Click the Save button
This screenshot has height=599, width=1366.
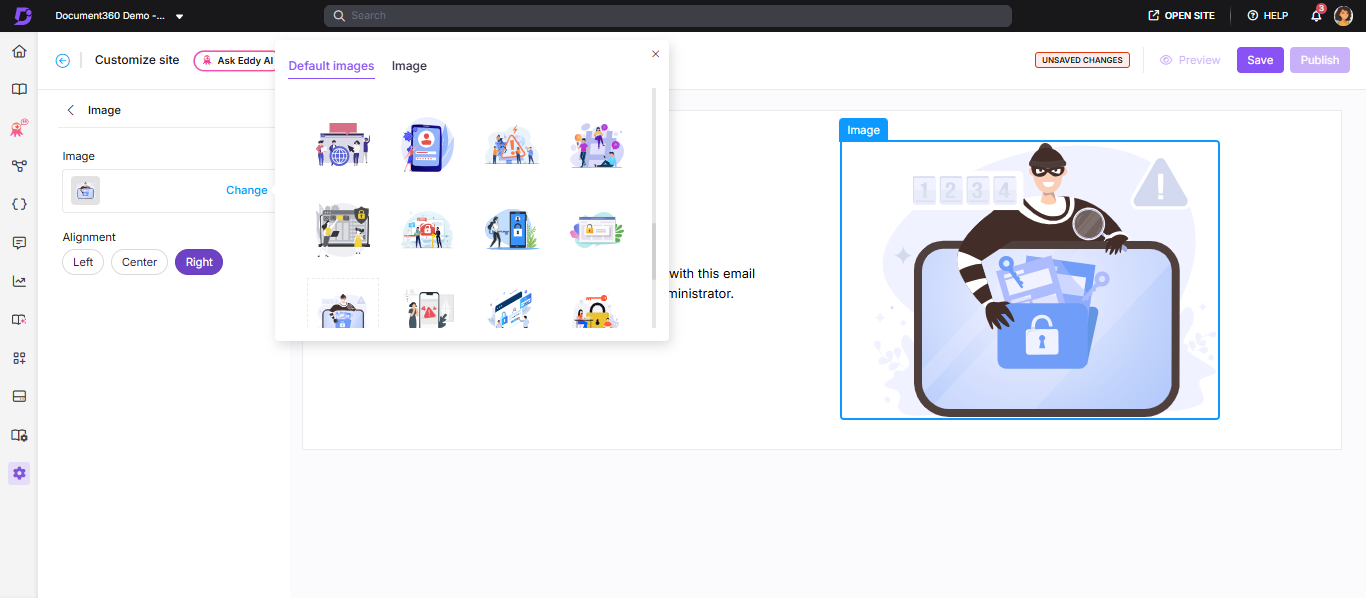pyautogui.click(x=1260, y=60)
